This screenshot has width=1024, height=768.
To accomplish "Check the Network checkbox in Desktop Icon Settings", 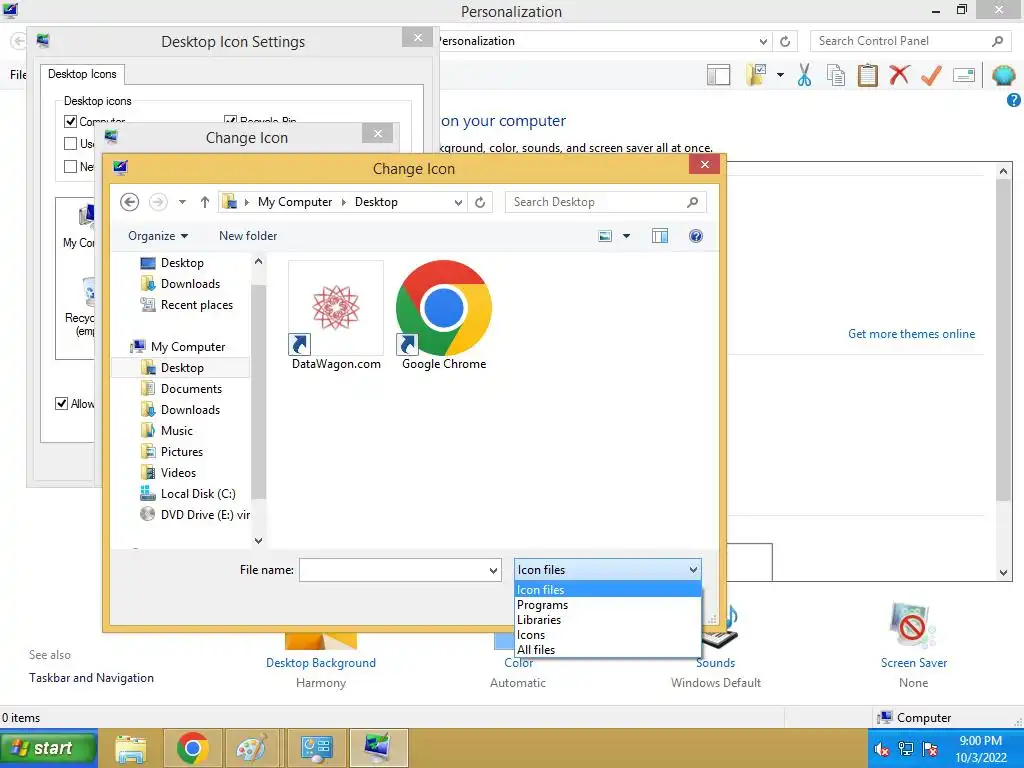I will (x=71, y=167).
